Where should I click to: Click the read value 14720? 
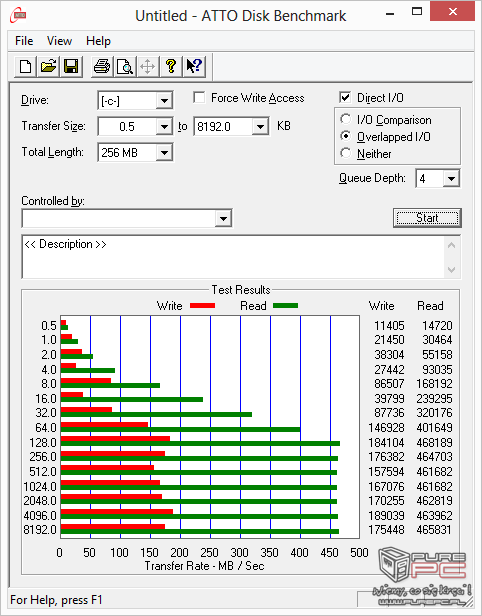point(437,326)
